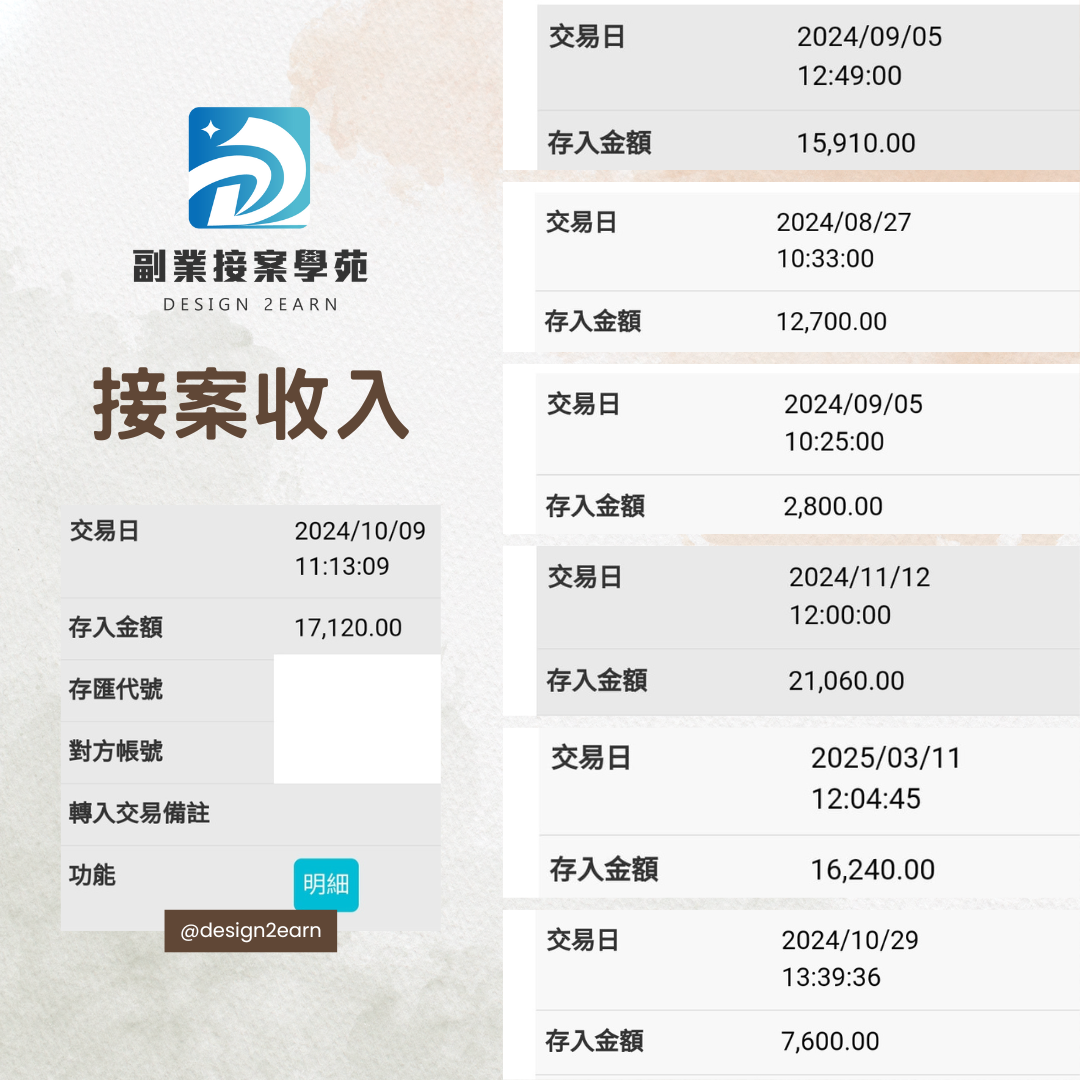Select the 轉入交易備註 row

tap(139, 814)
